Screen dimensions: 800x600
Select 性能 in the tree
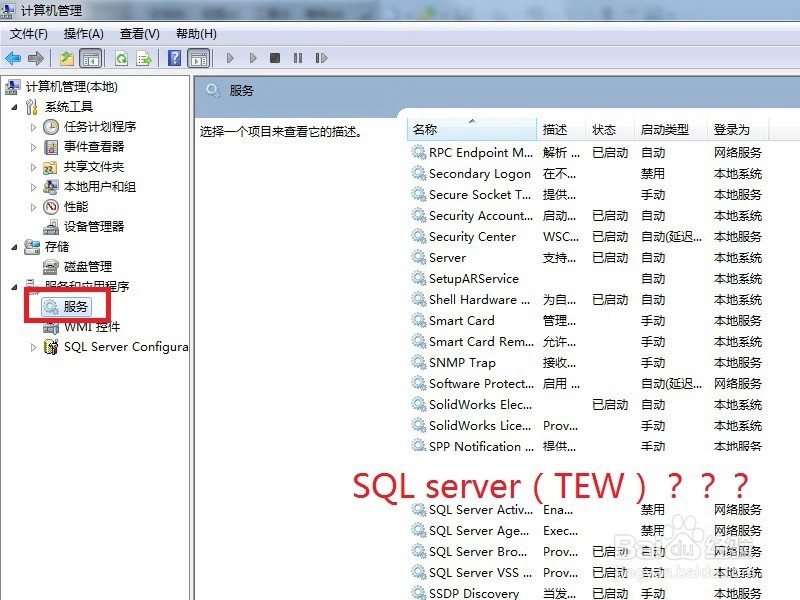tap(76, 207)
